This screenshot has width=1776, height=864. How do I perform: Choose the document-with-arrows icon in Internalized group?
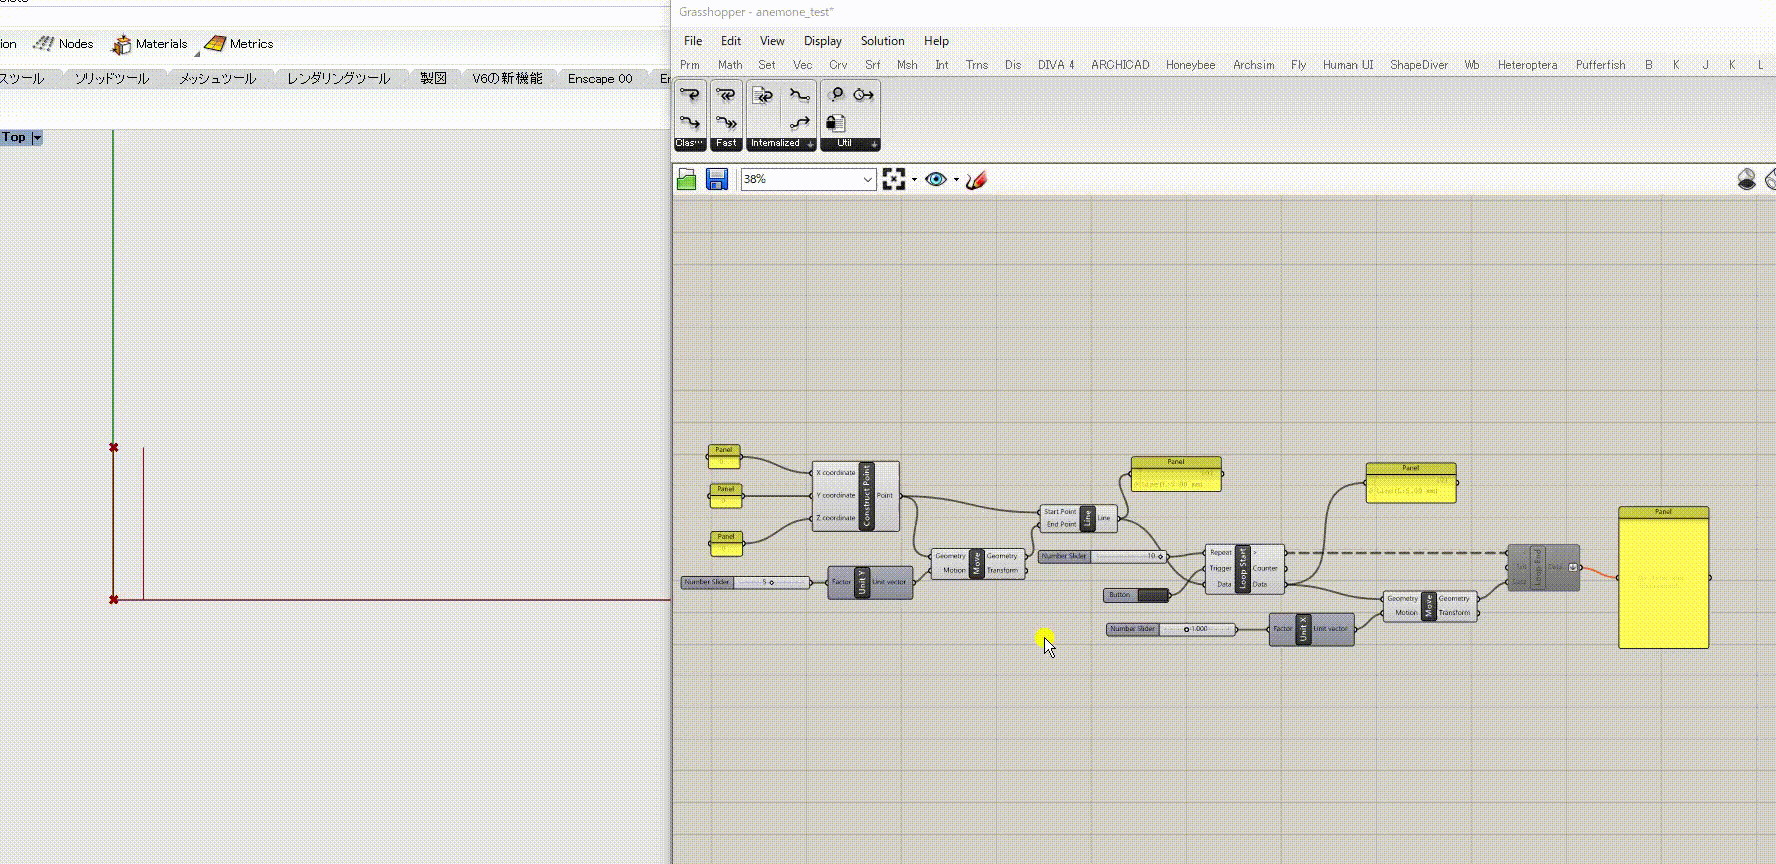763,95
